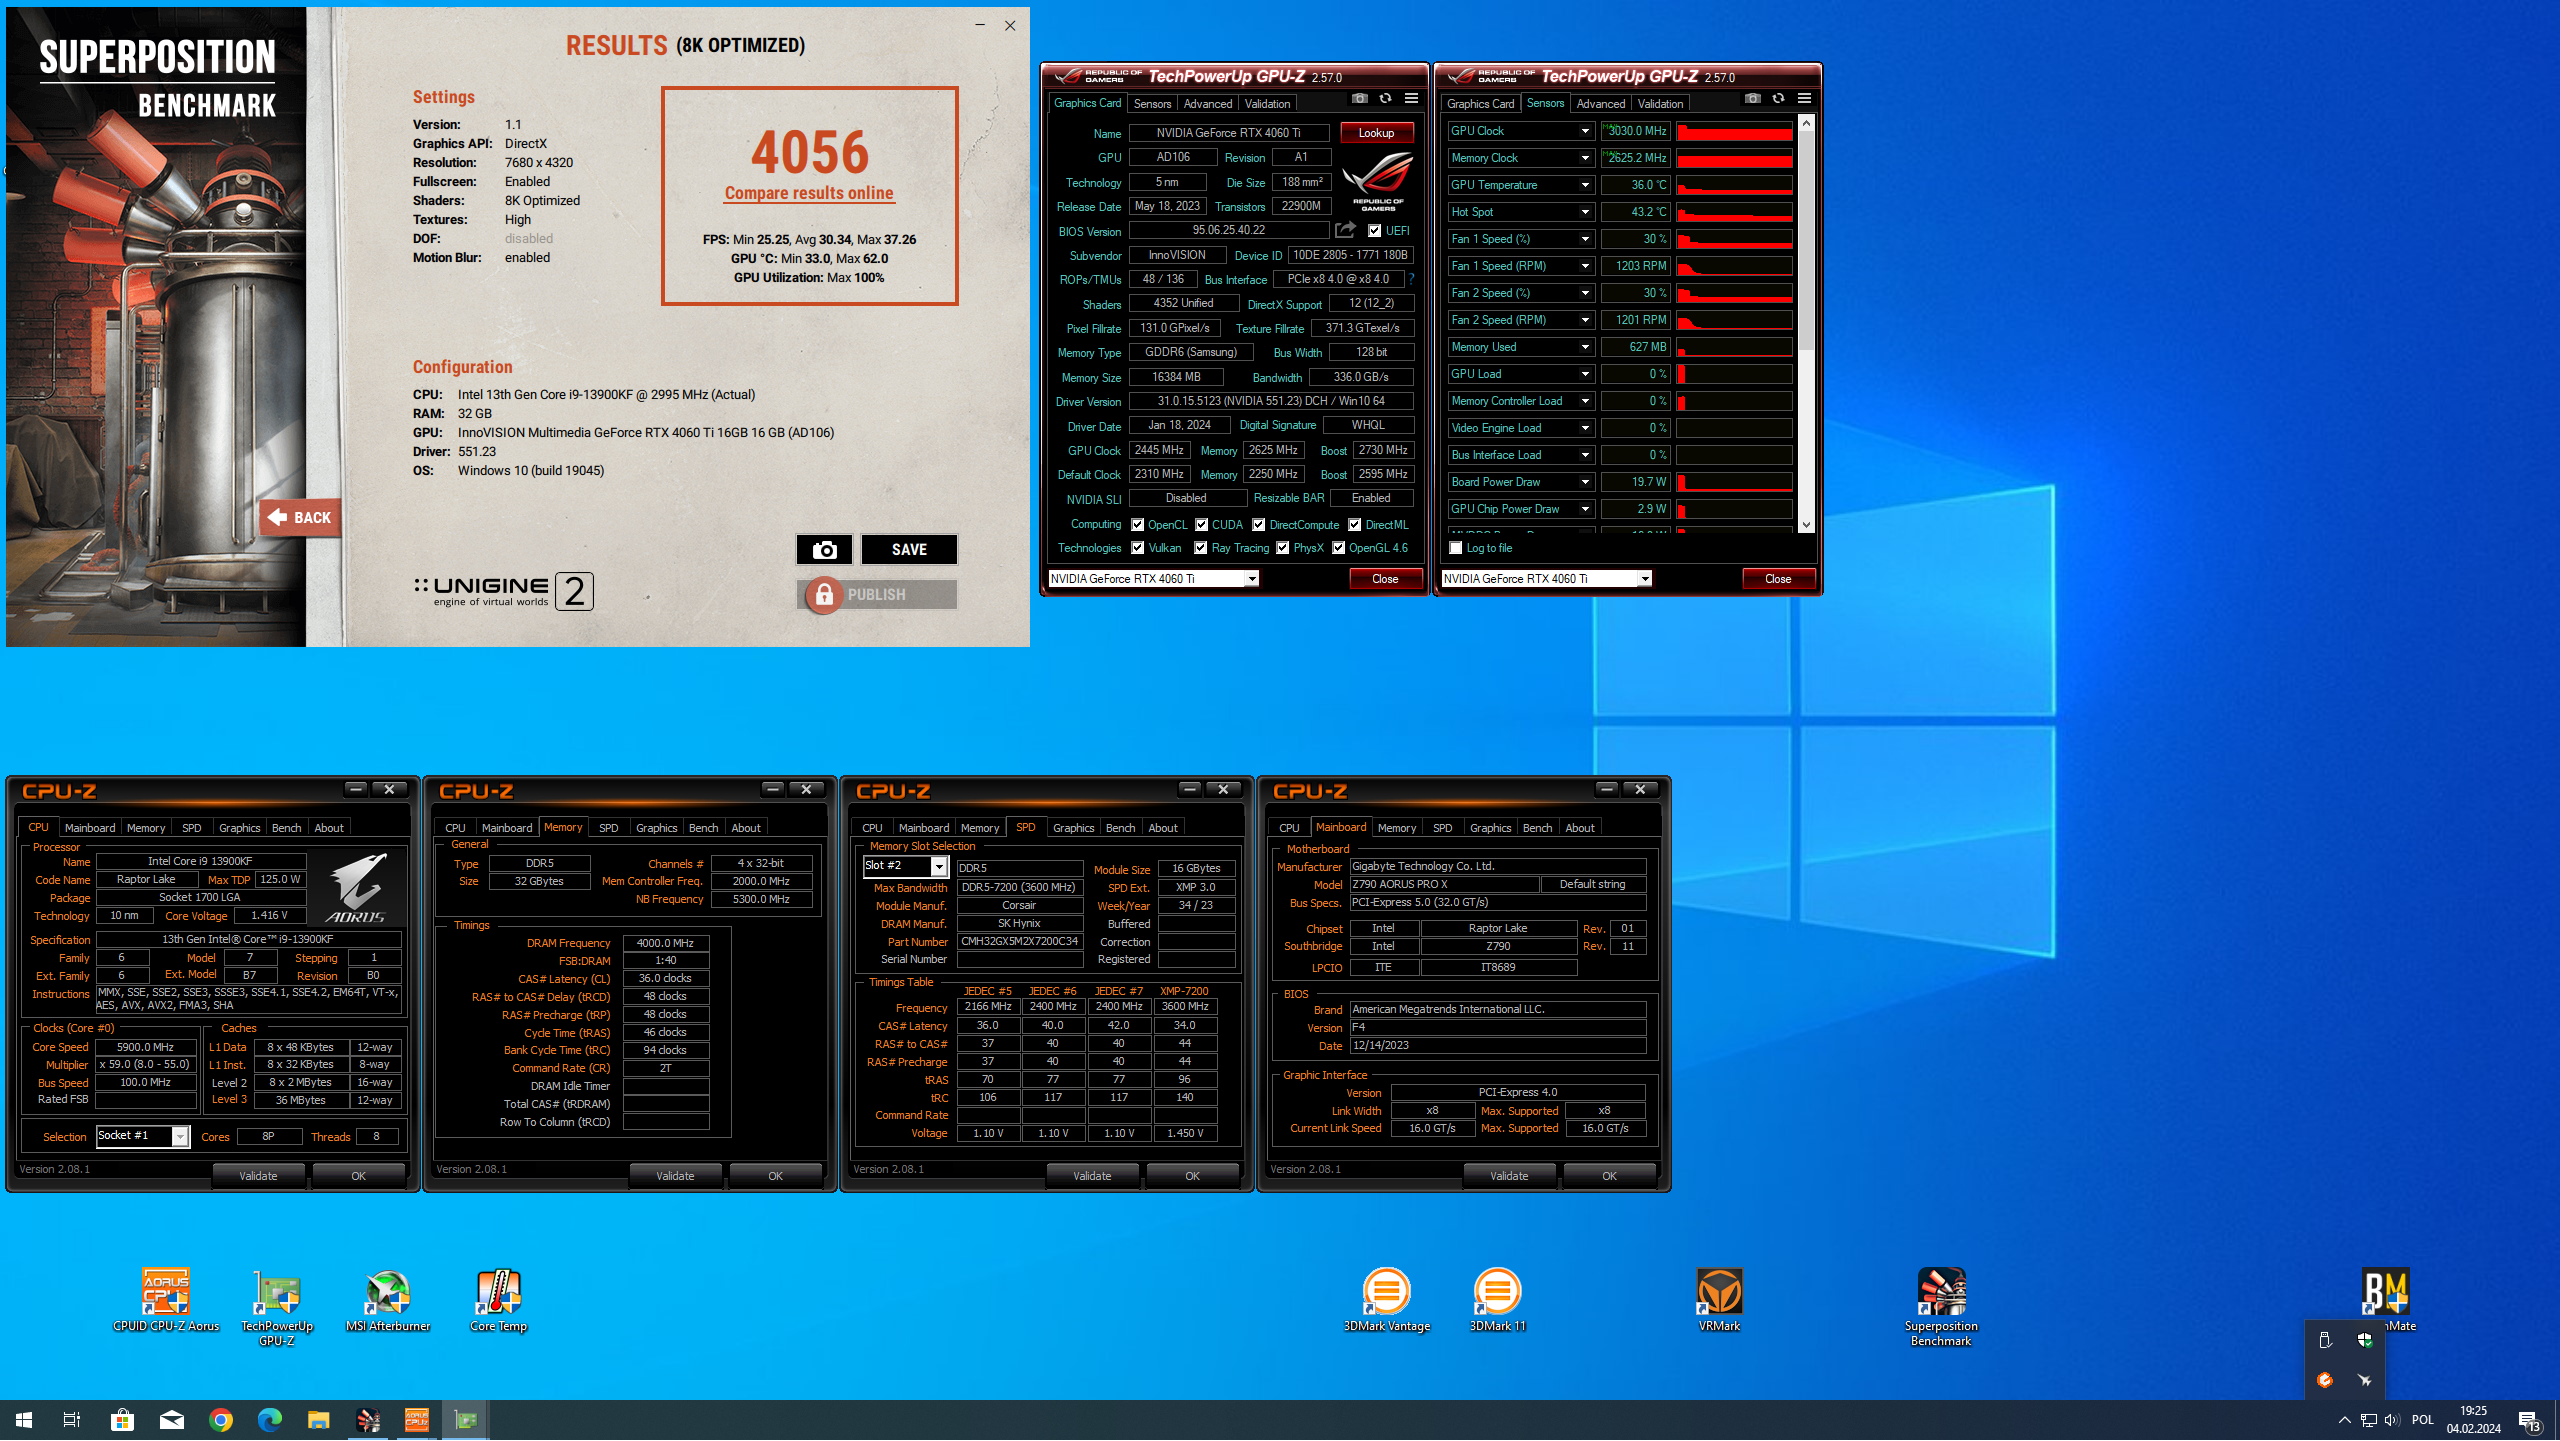Screen dimensions: 2560x1441
Task: Click the refresh icon in GPU-Z Graphics Card window
Action: 1385,98
